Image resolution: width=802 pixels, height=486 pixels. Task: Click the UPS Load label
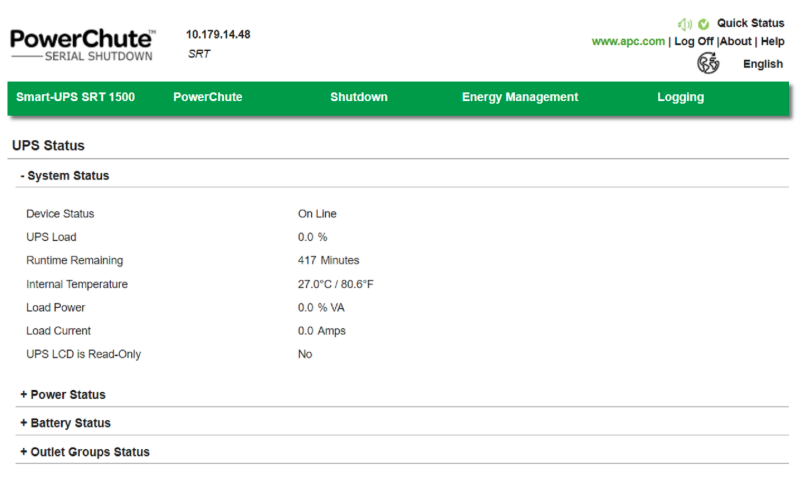point(51,237)
